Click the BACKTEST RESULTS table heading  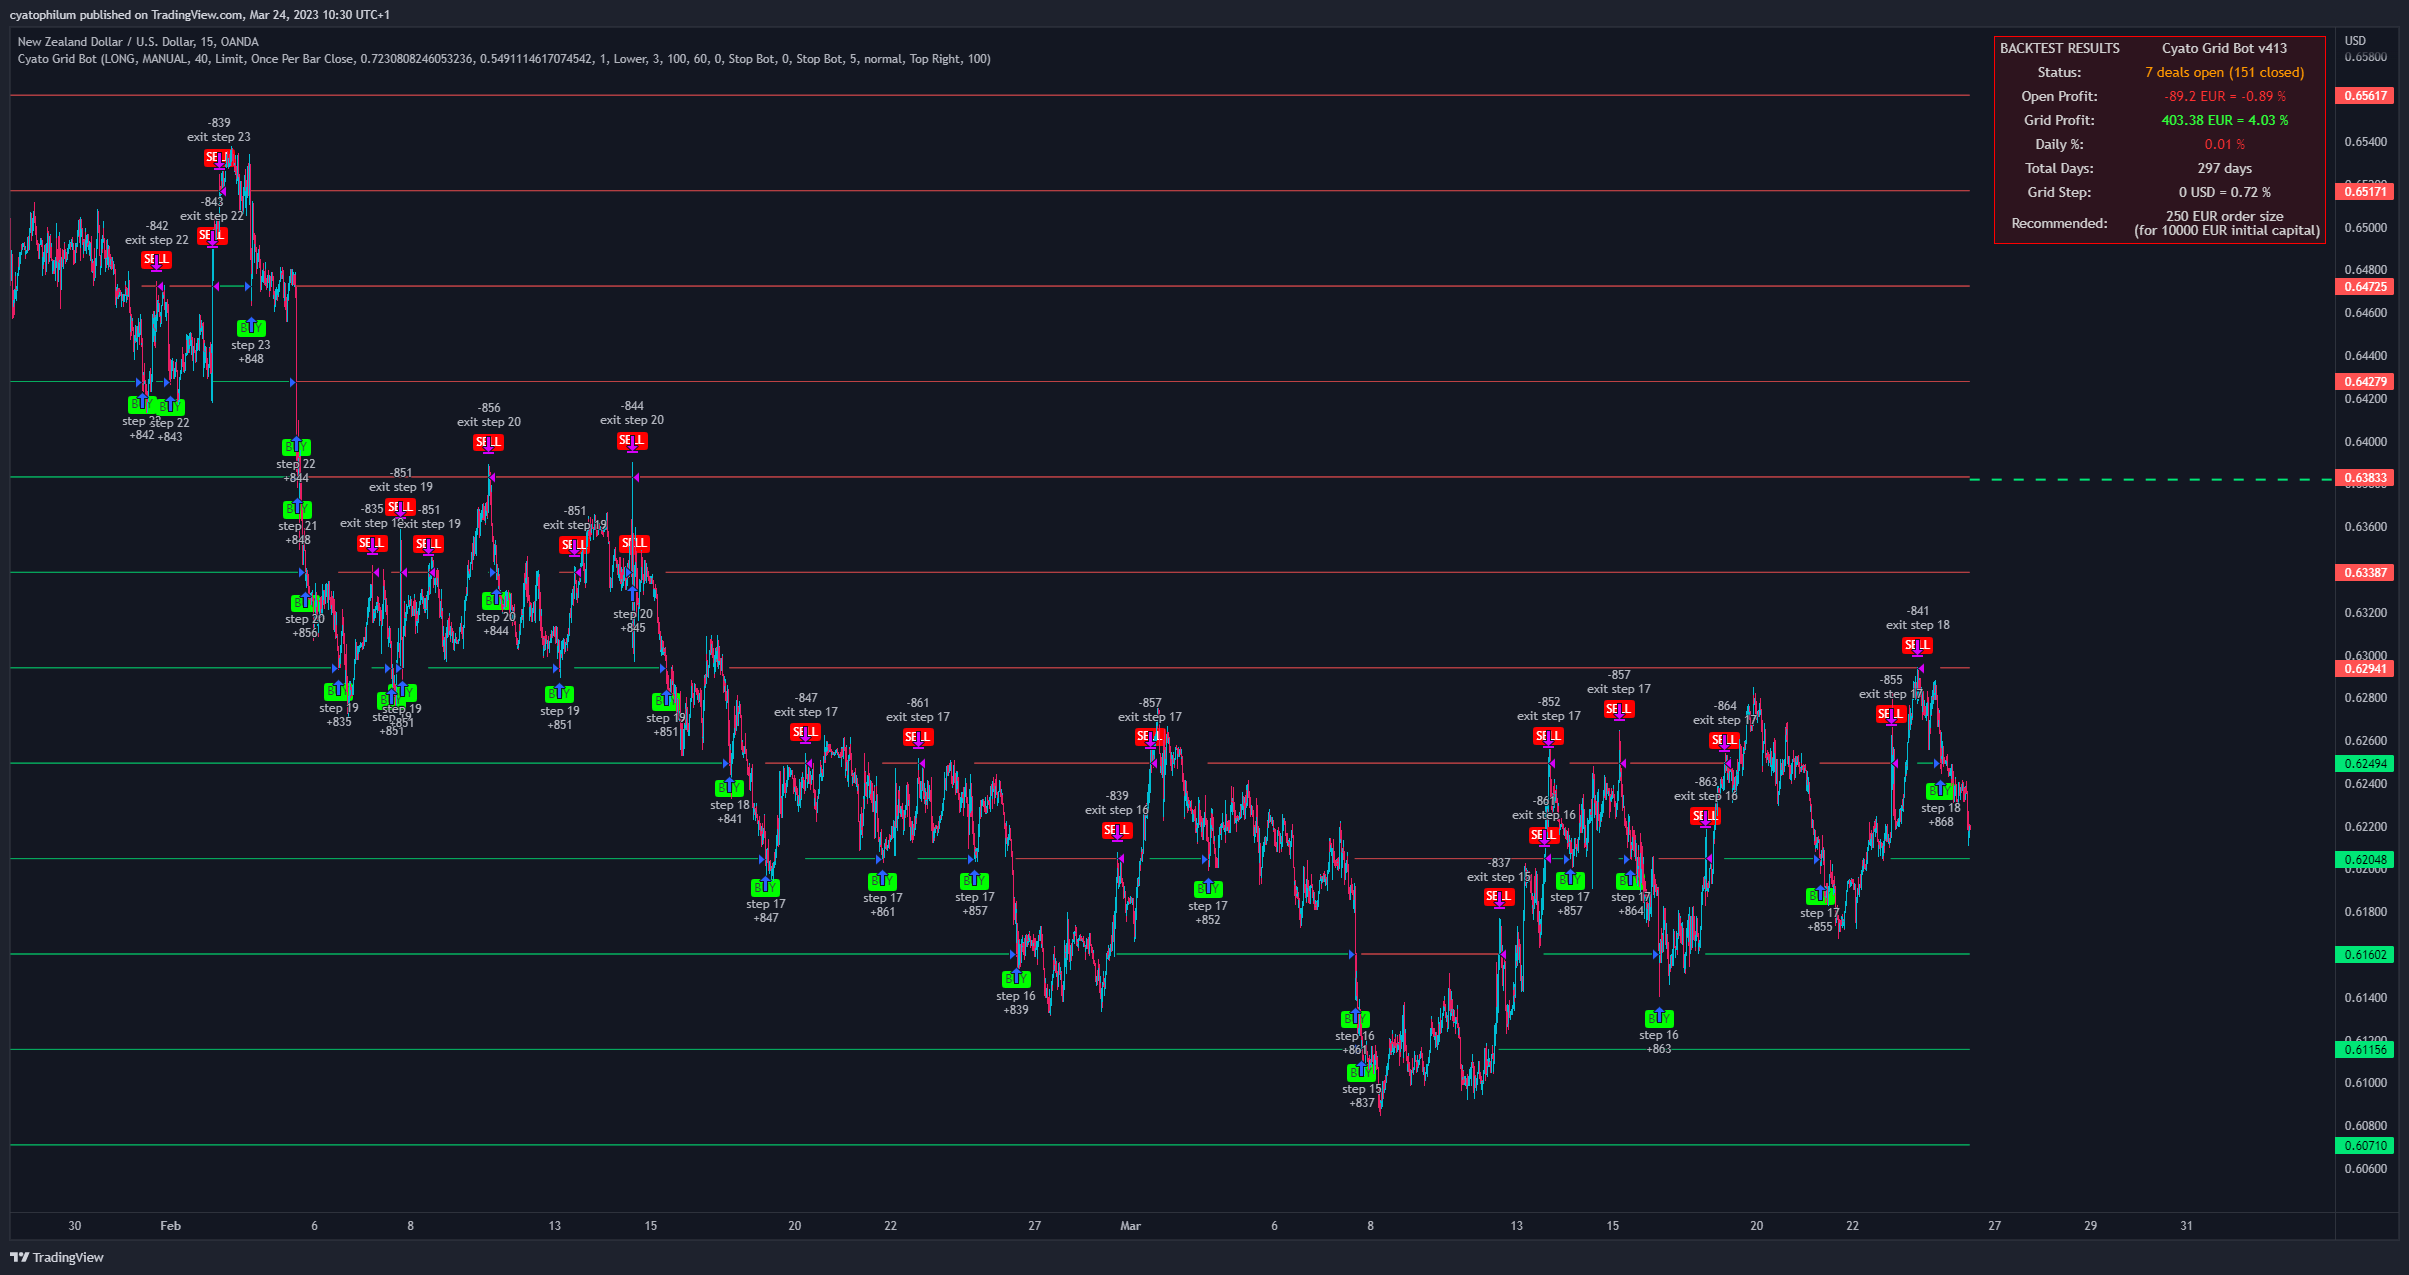[2059, 48]
